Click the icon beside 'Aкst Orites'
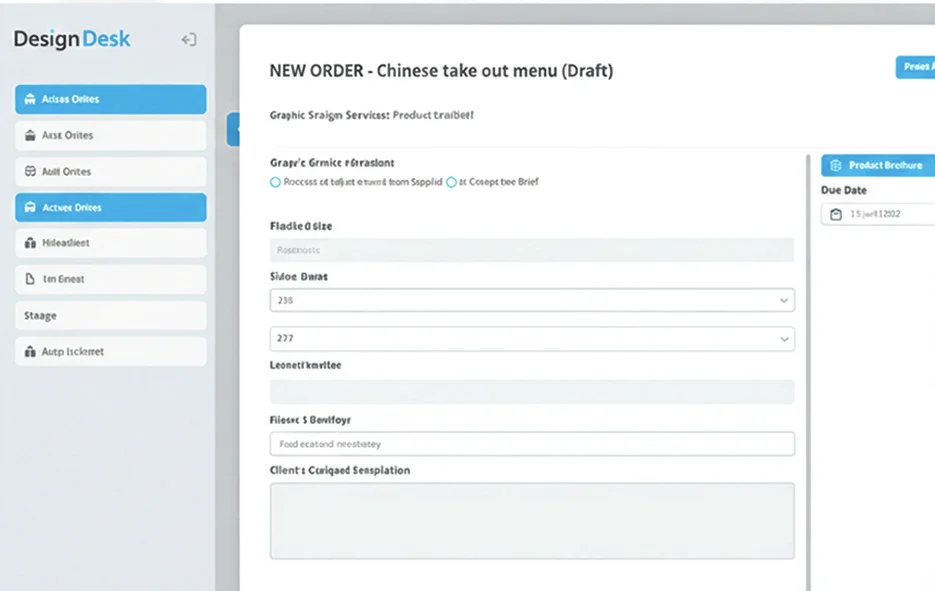The height and width of the screenshot is (591, 935). [x=30, y=135]
